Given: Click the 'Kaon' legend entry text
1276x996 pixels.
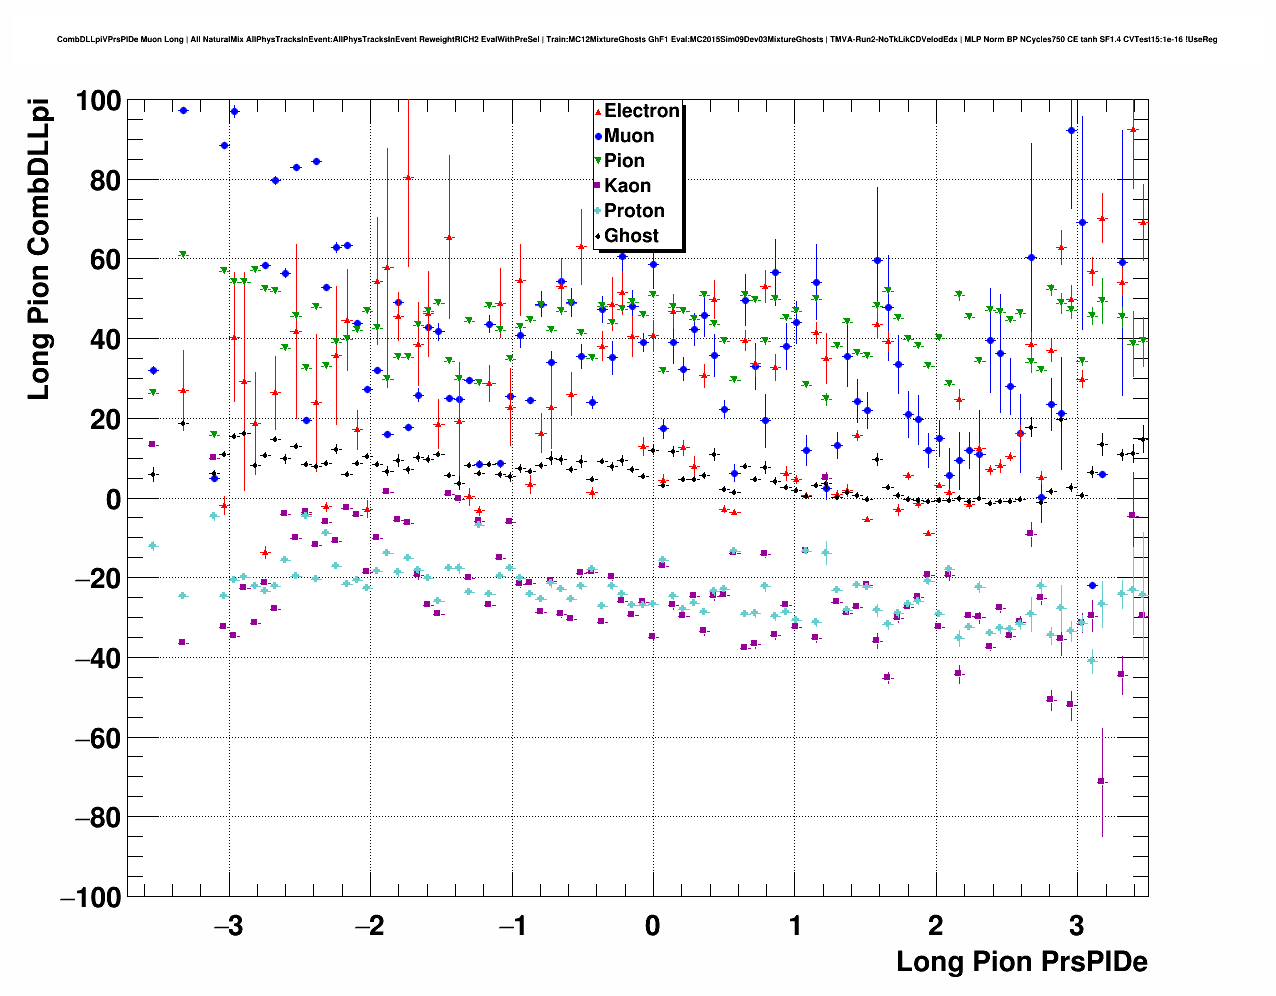Looking at the screenshot, I should point(627,186).
